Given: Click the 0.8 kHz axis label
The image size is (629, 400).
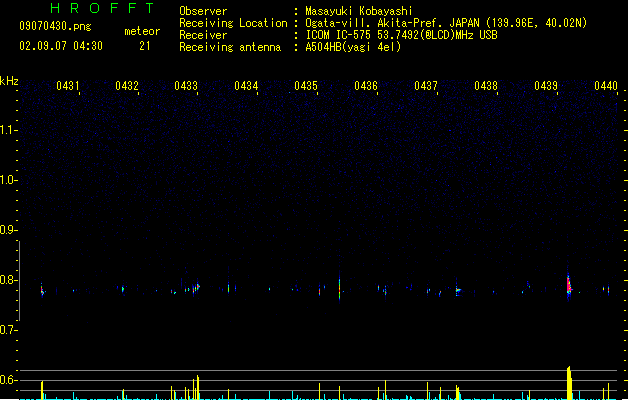Looking at the screenshot, I should [8, 280].
